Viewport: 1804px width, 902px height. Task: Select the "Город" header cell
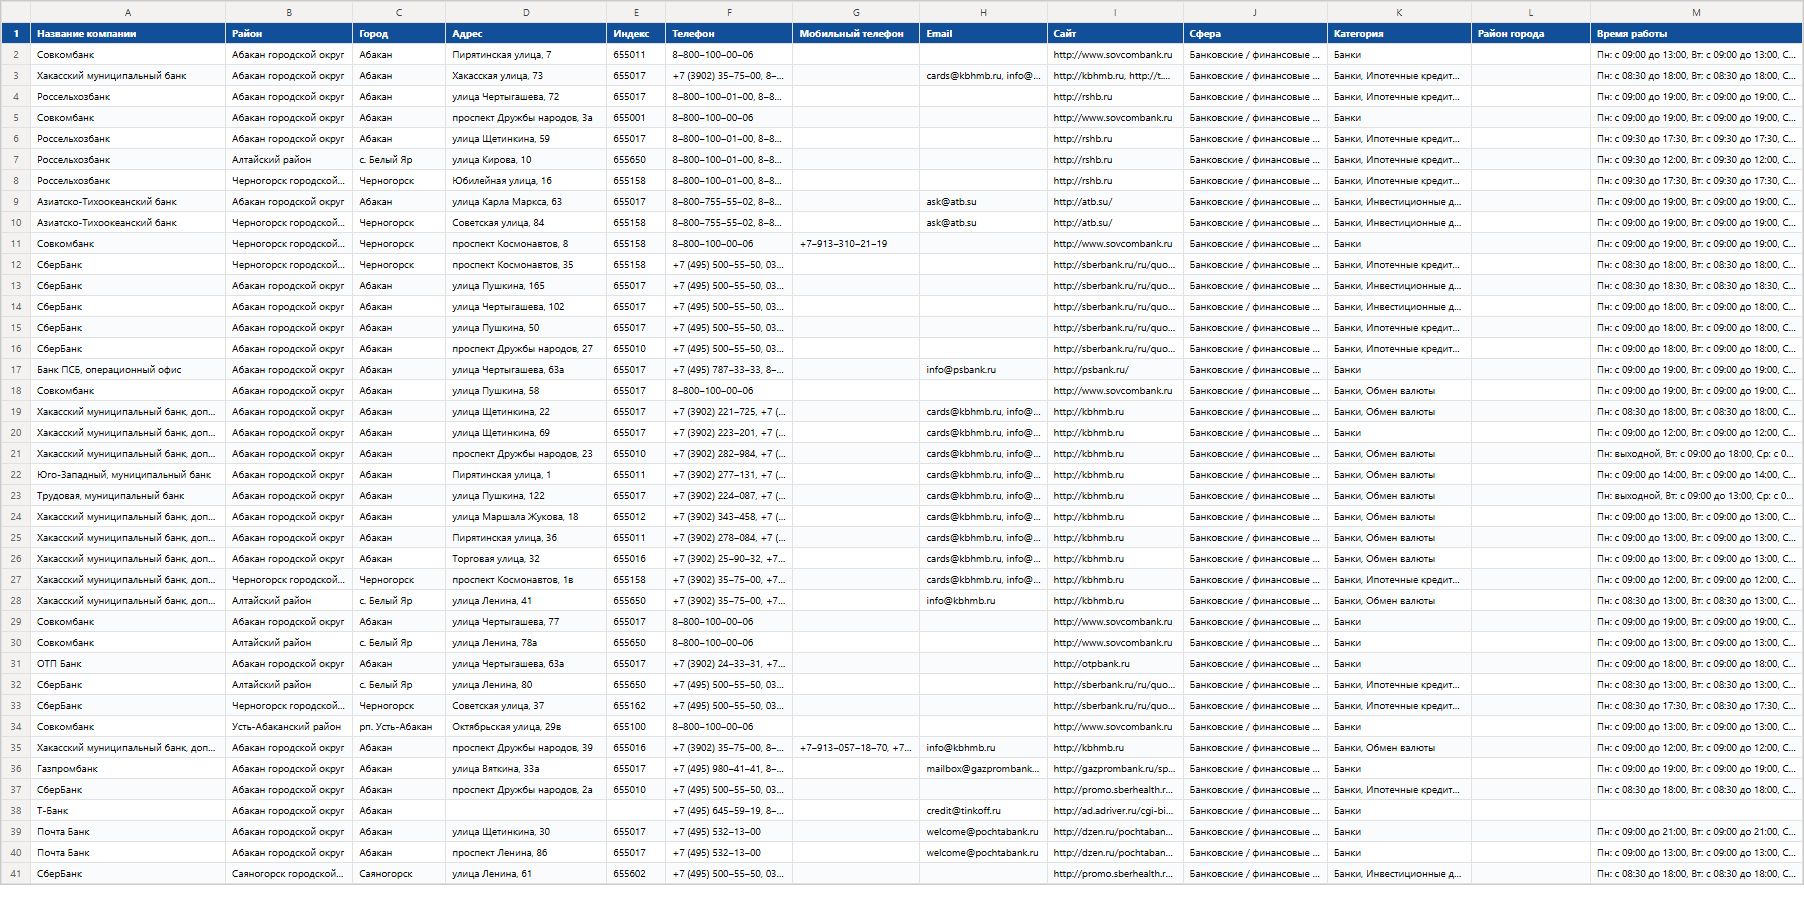(399, 34)
